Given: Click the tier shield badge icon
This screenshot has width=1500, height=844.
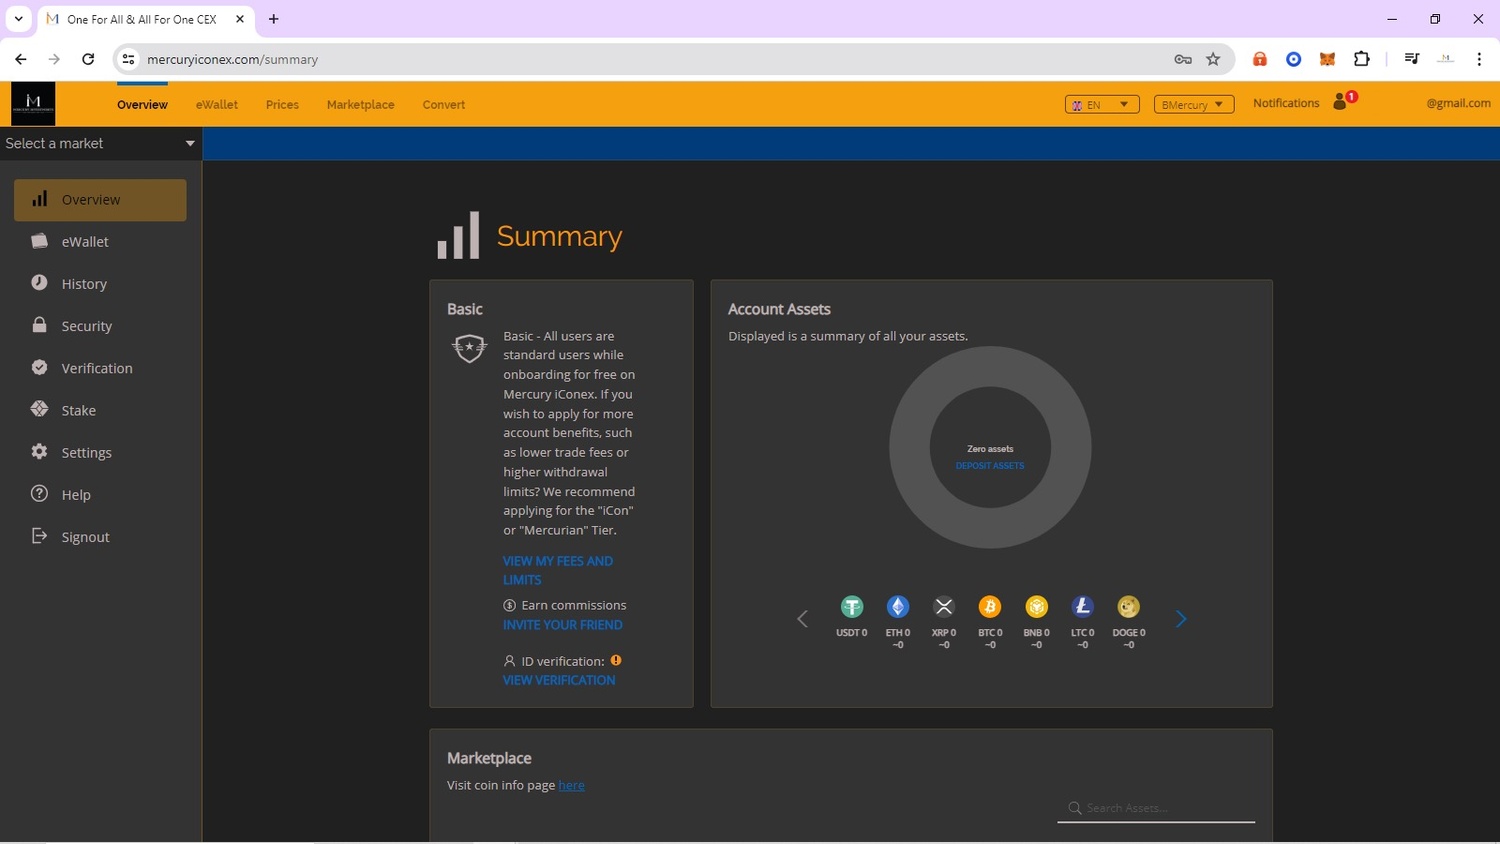Looking at the screenshot, I should click(x=469, y=348).
